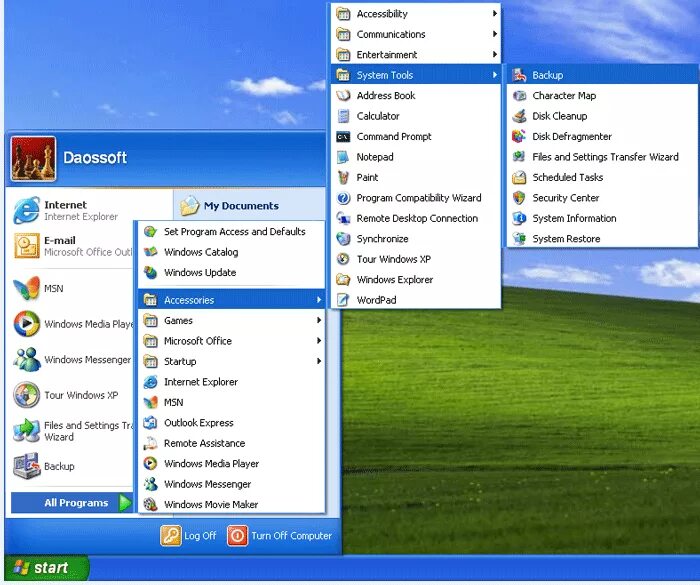Open Security Center shield icon
The width and height of the screenshot is (700, 585).
[519, 198]
